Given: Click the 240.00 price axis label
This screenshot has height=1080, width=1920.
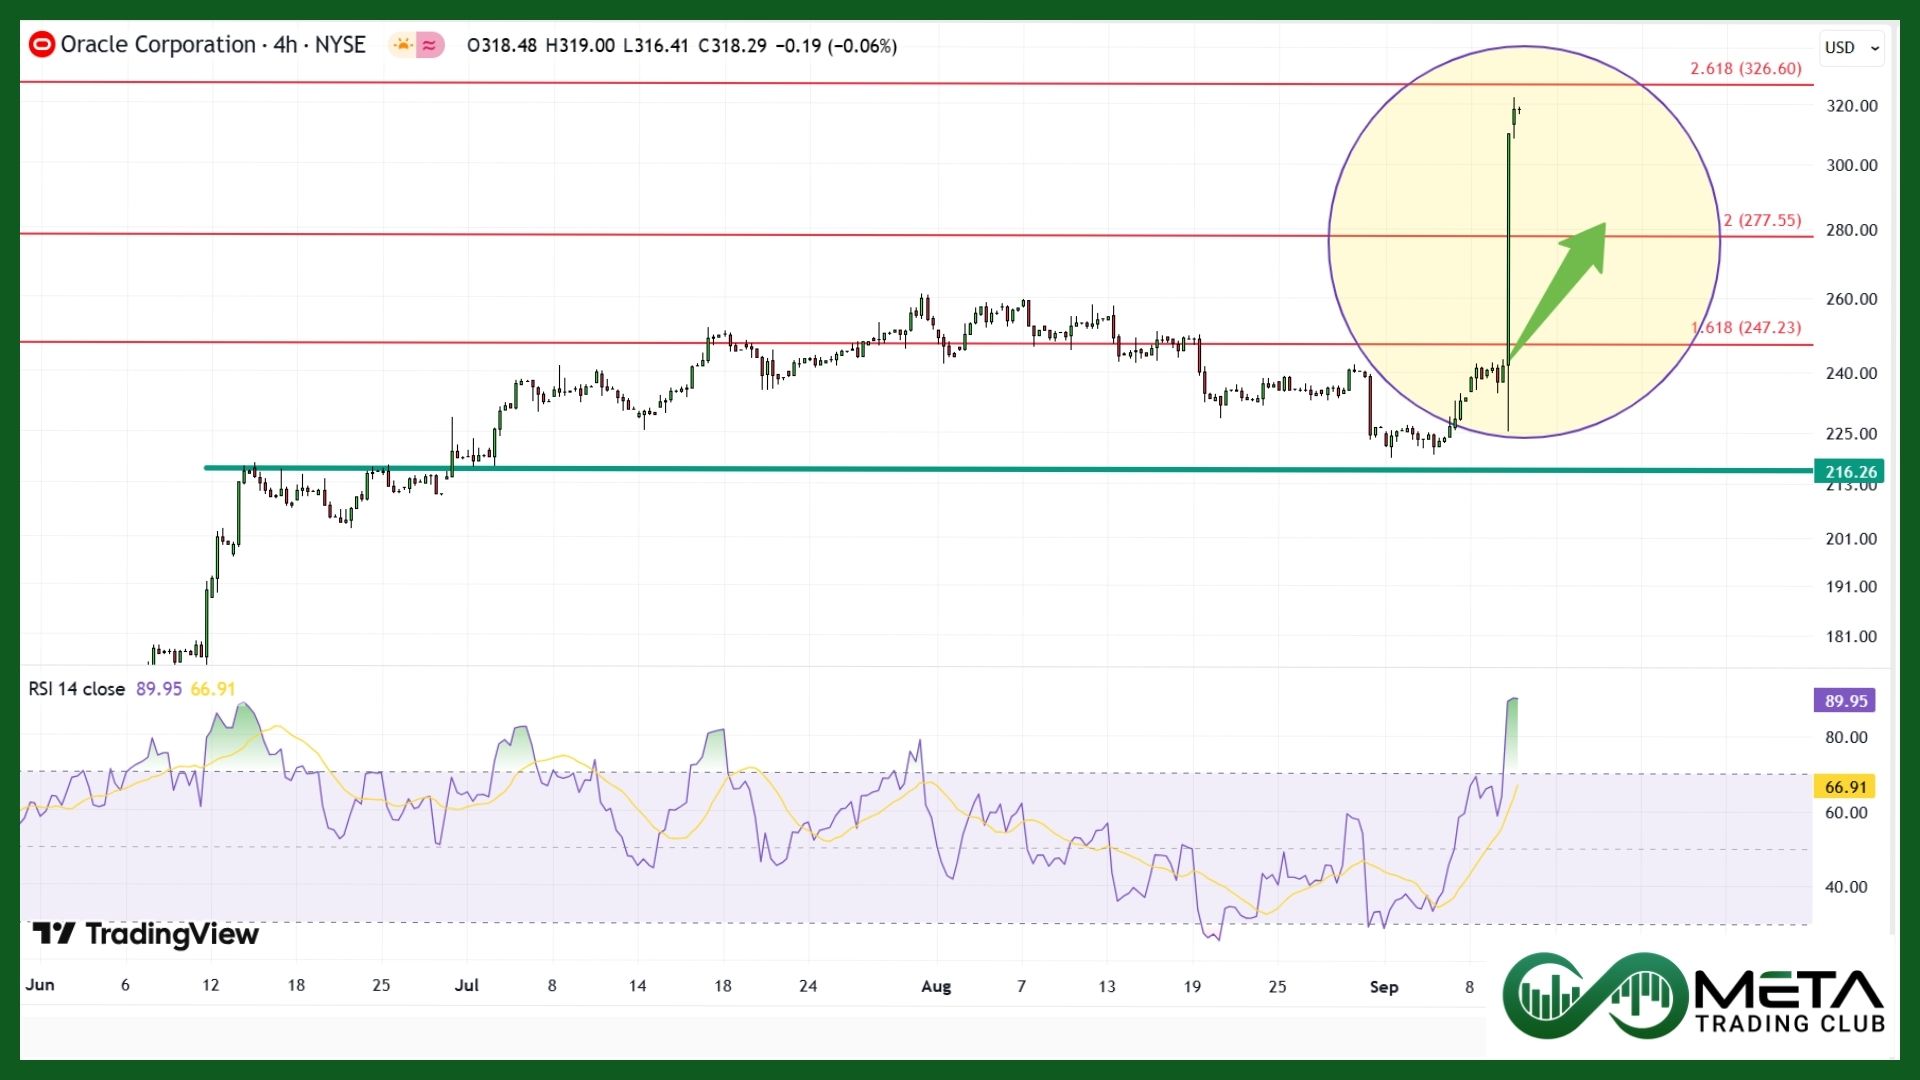Looking at the screenshot, I should coord(1852,374).
